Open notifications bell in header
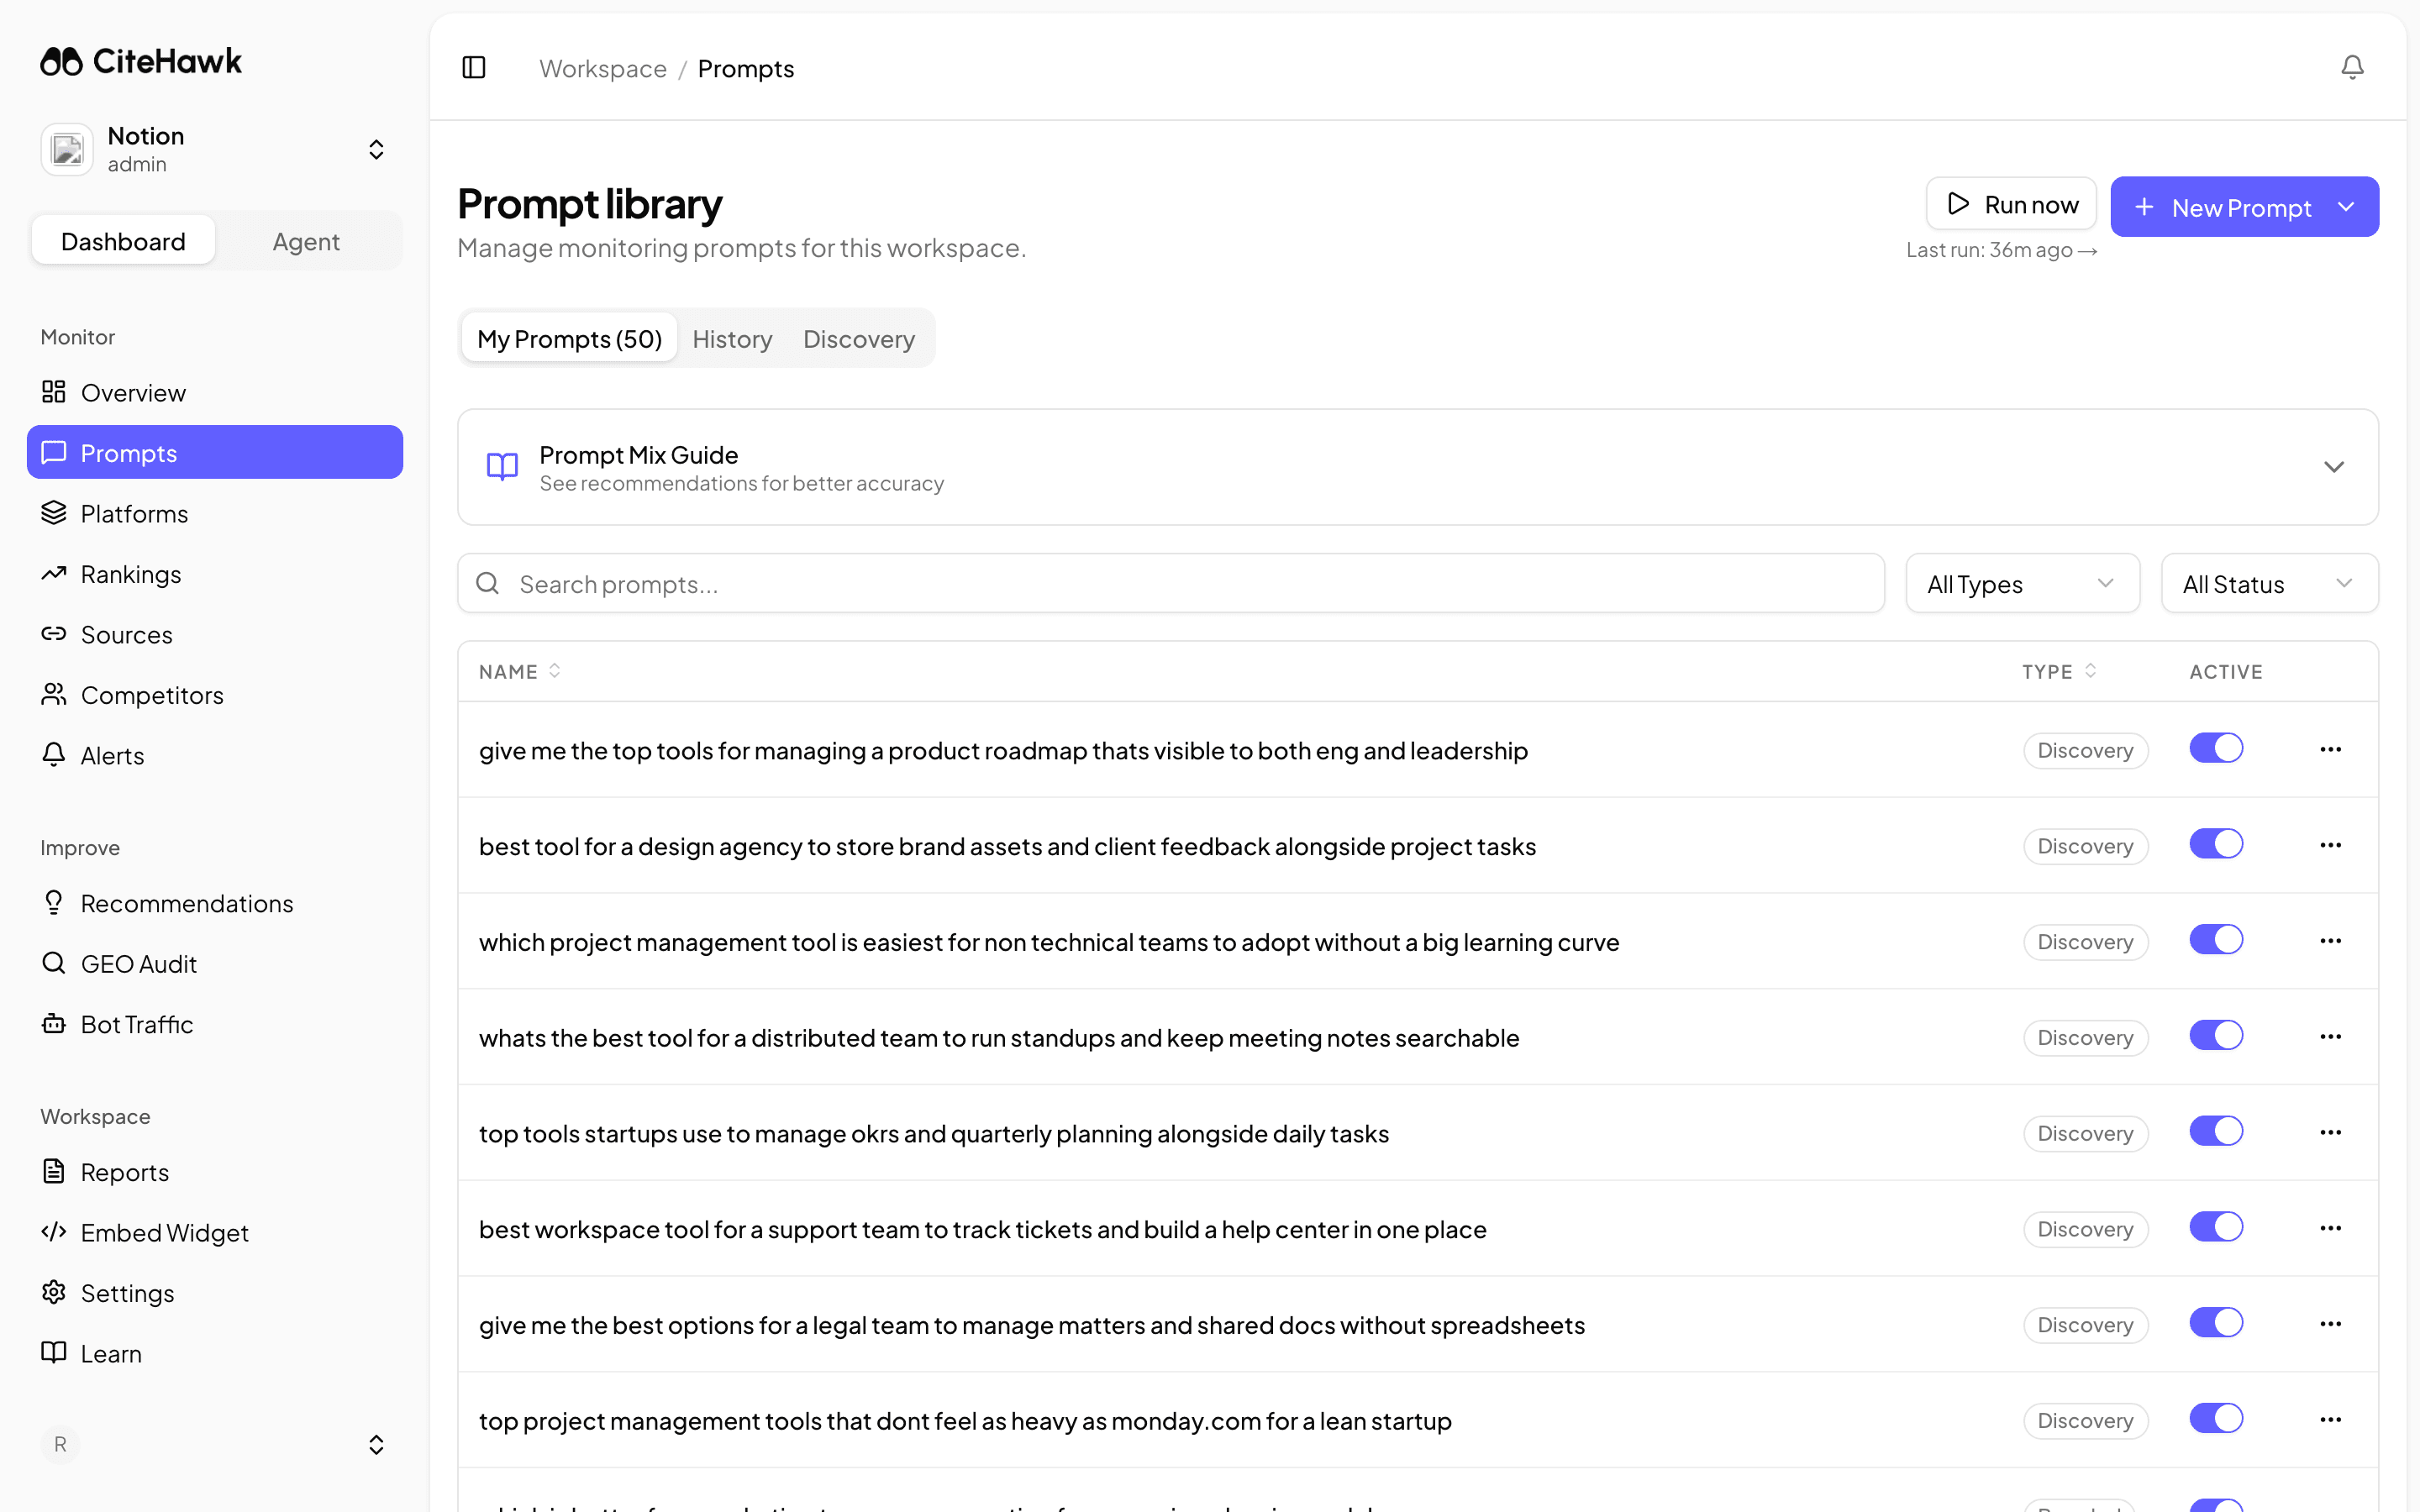Screen dimensions: 2420x1512 (x=2352, y=67)
